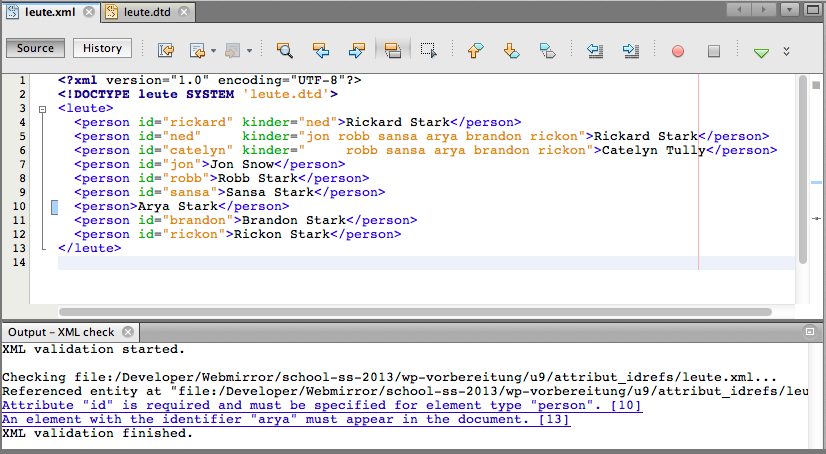Open the 'Attribute "id" is required' error link
This screenshot has width=826, height=454.
322,406
